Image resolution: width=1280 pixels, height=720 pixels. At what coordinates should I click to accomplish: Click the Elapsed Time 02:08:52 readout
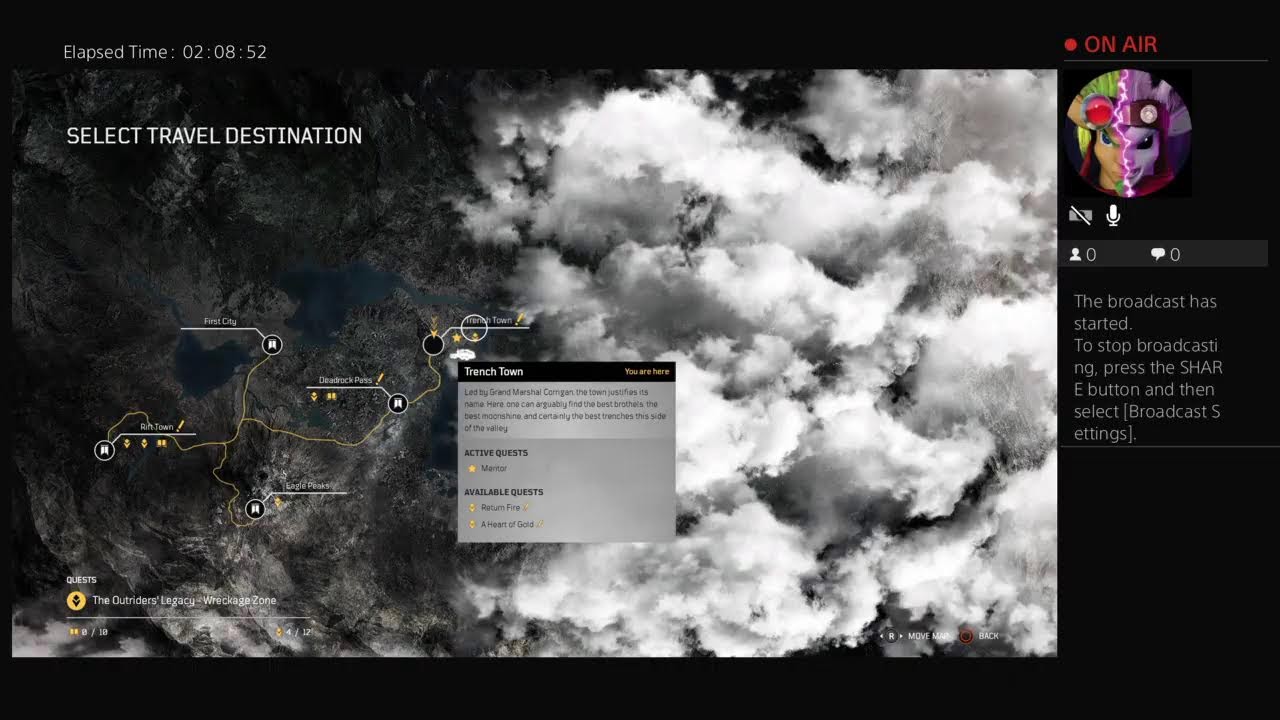[165, 52]
